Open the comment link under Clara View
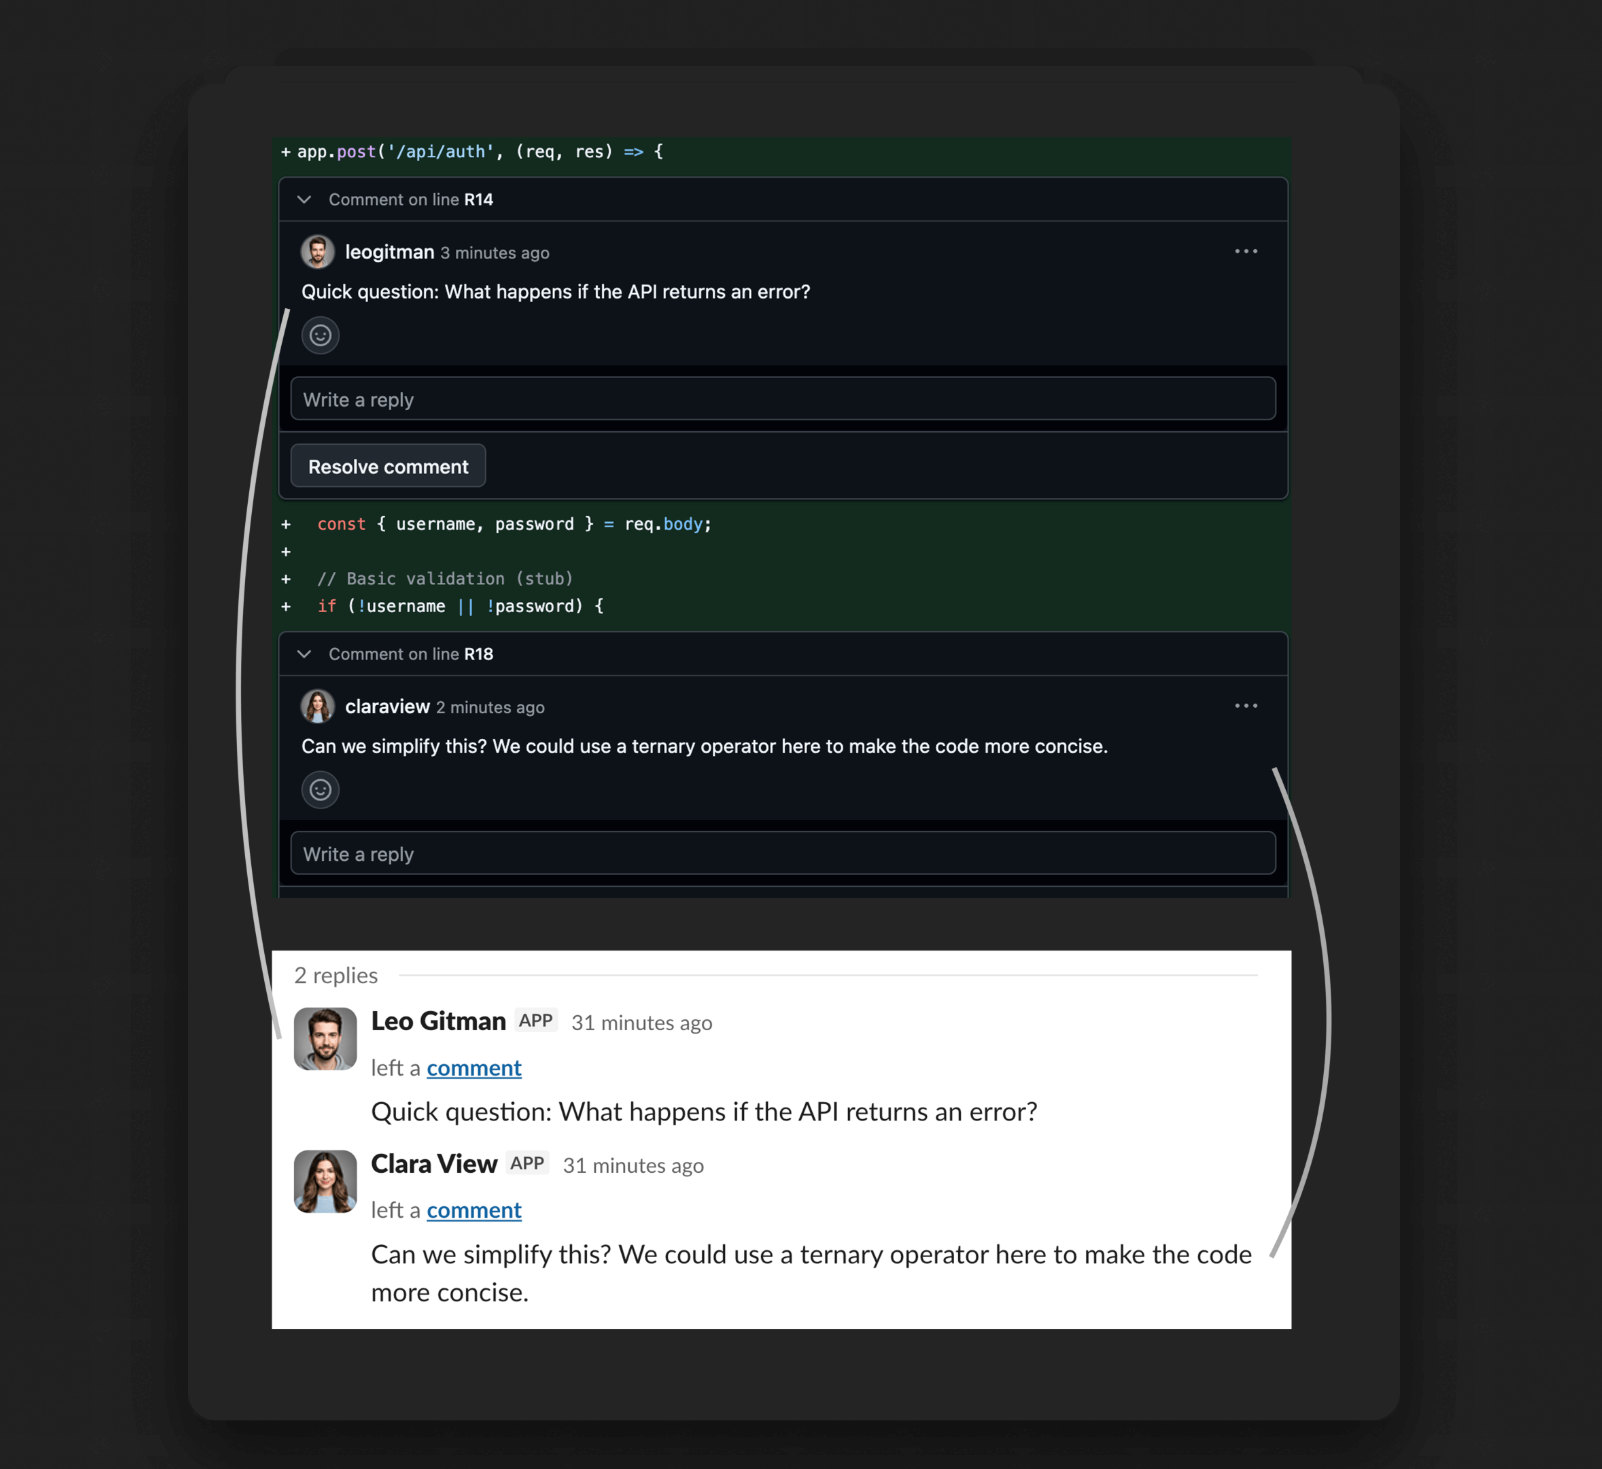 pos(474,1210)
